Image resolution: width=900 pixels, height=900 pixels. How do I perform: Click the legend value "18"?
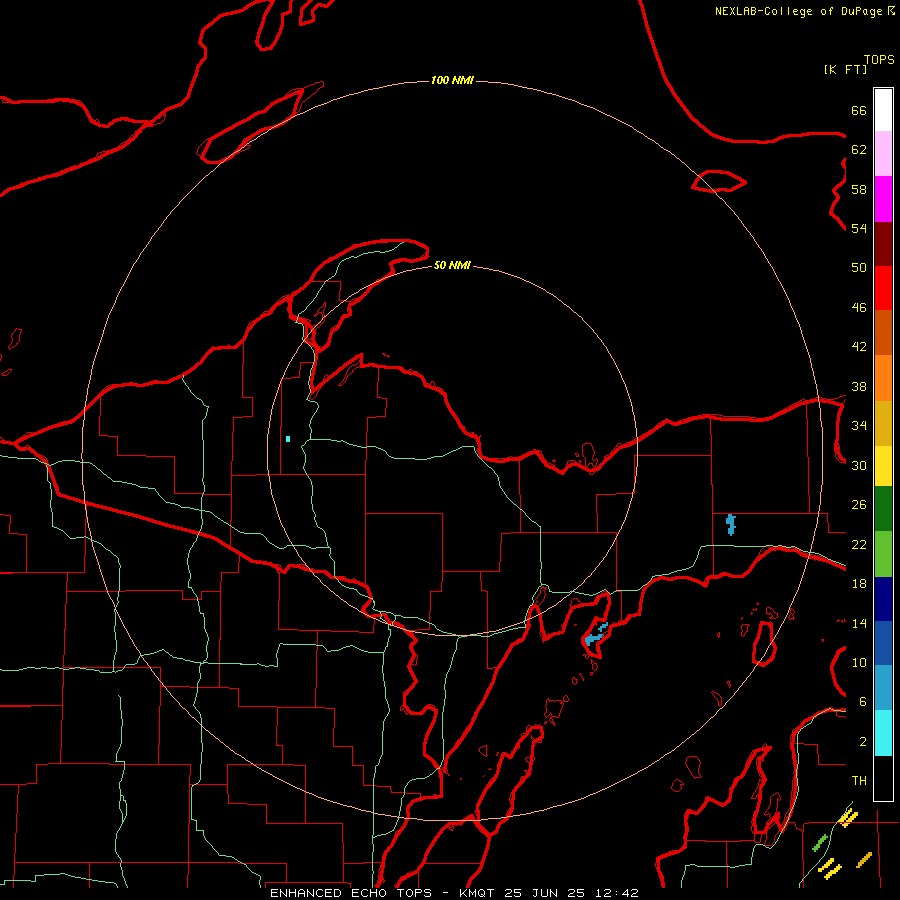pos(859,584)
